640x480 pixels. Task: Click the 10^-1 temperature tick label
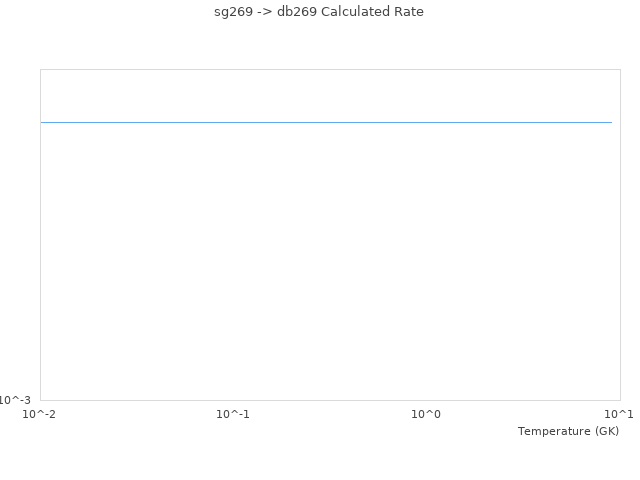(233, 414)
